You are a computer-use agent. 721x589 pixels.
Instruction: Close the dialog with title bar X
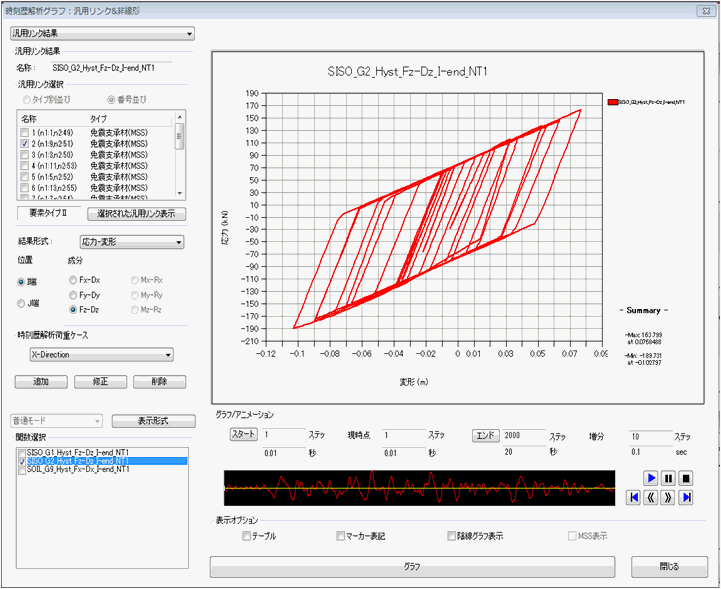pyautogui.click(x=706, y=11)
